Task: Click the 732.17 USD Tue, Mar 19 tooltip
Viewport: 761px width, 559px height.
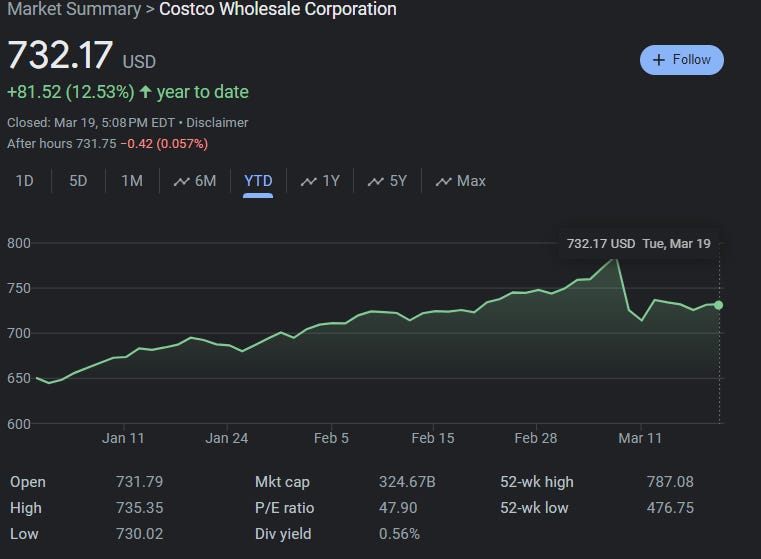Action: point(638,244)
